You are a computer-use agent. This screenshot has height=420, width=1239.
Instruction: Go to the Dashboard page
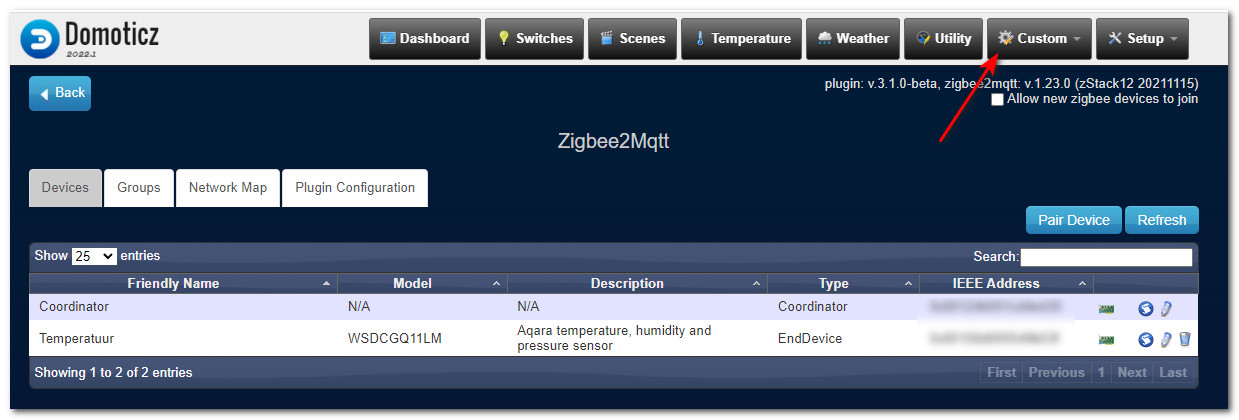click(425, 38)
